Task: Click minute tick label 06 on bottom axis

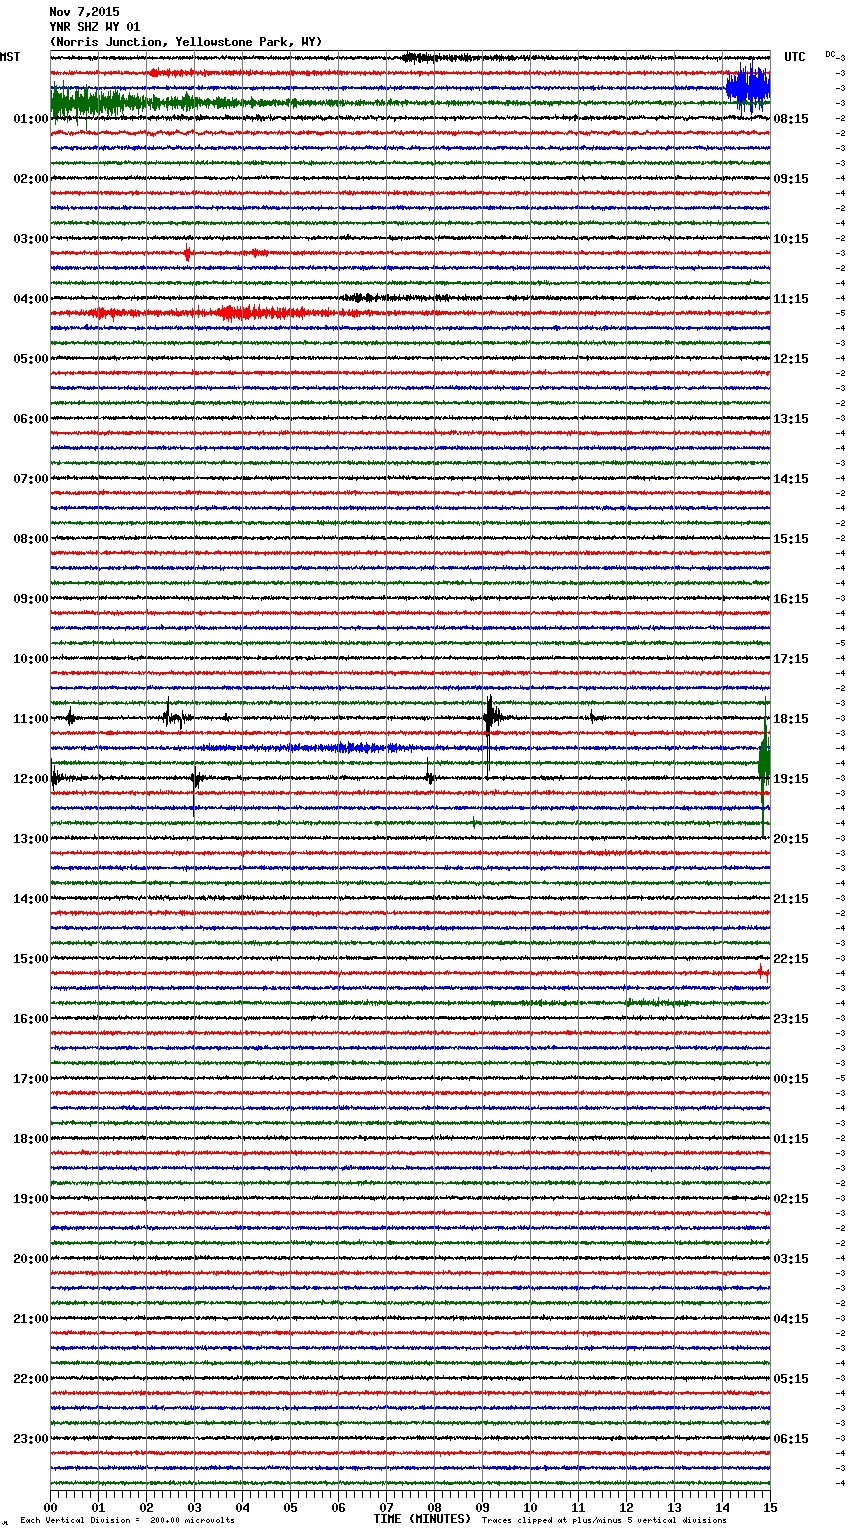Action: click(338, 1507)
